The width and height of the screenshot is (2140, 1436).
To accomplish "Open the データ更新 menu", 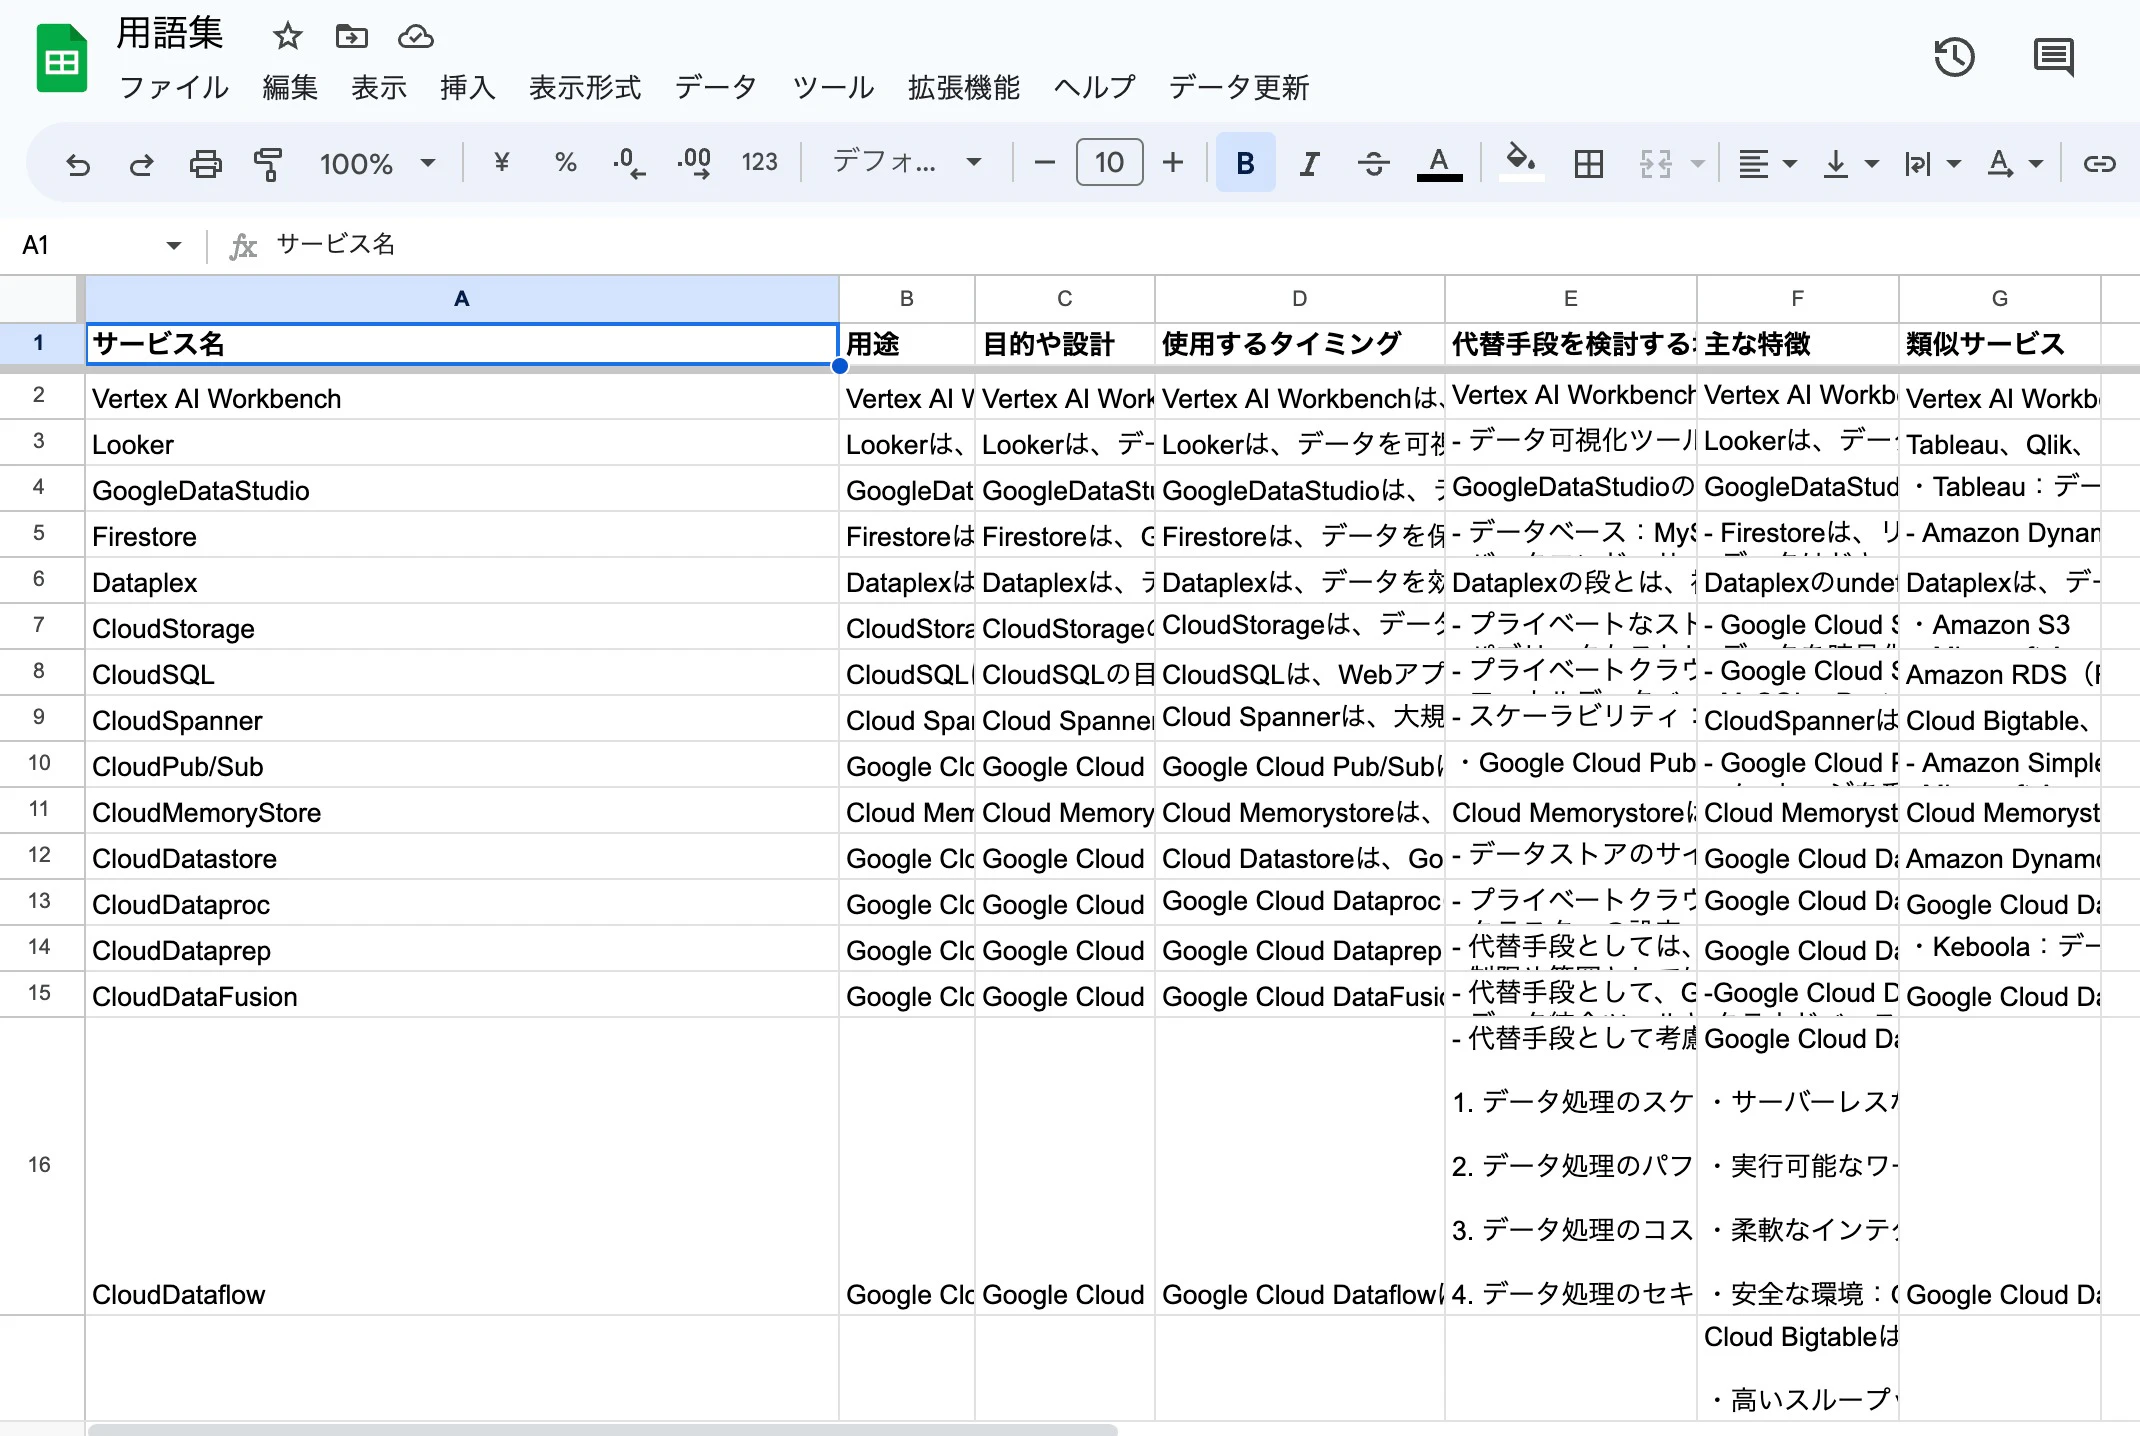I will [x=1239, y=88].
